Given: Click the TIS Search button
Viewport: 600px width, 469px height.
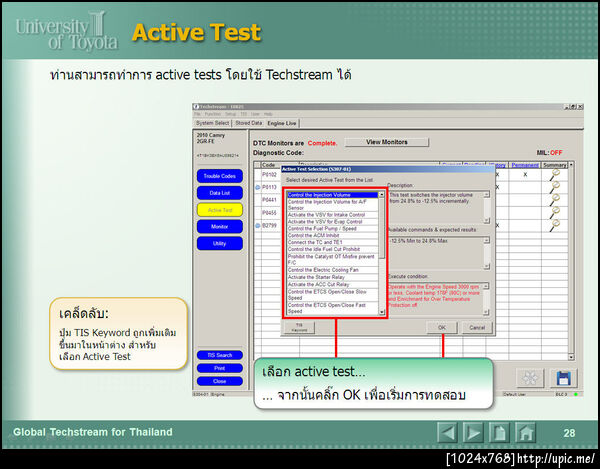Looking at the screenshot, I should click(x=220, y=355).
